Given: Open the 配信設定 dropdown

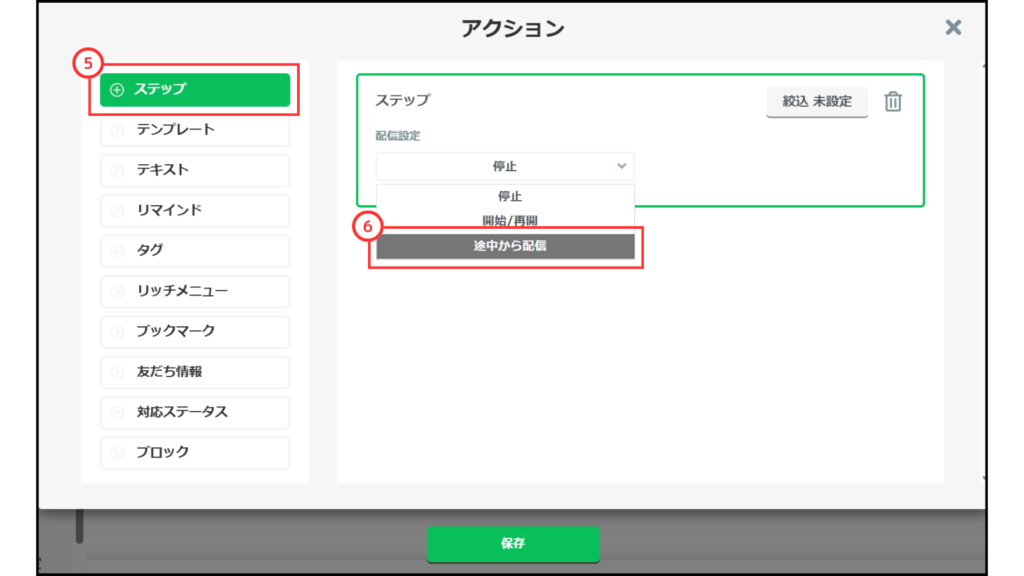Looking at the screenshot, I should click(x=505, y=166).
